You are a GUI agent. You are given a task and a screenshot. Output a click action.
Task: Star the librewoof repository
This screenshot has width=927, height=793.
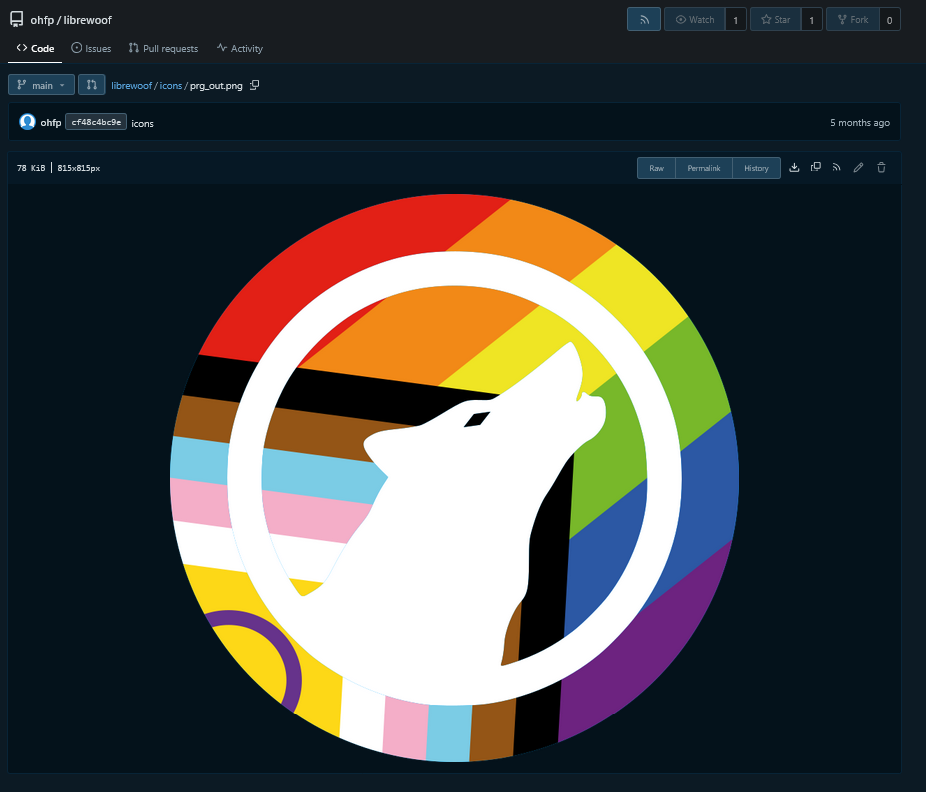pyautogui.click(x=776, y=20)
